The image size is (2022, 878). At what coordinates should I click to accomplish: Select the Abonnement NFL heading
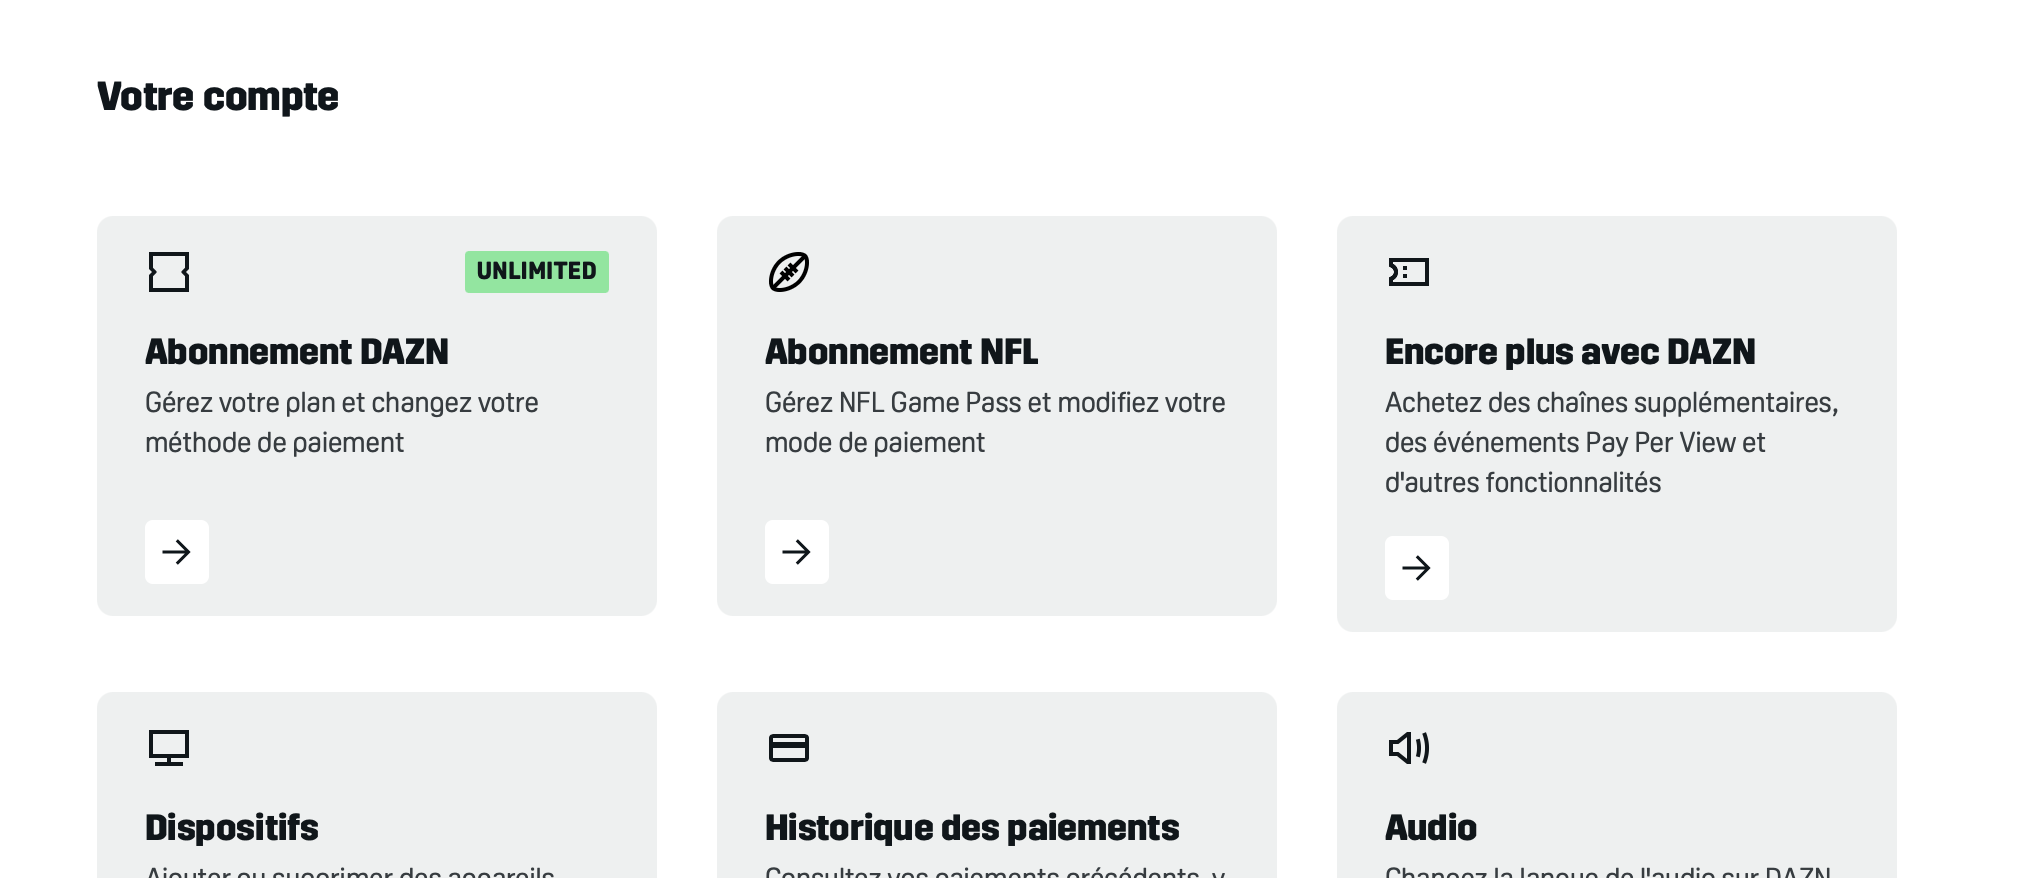(902, 352)
